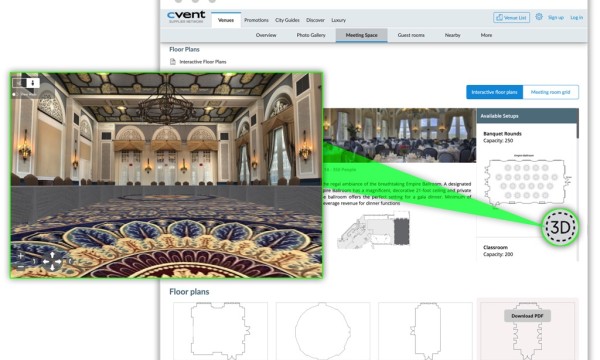
Task: Select the Guest rooms tab
Action: pos(411,35)
